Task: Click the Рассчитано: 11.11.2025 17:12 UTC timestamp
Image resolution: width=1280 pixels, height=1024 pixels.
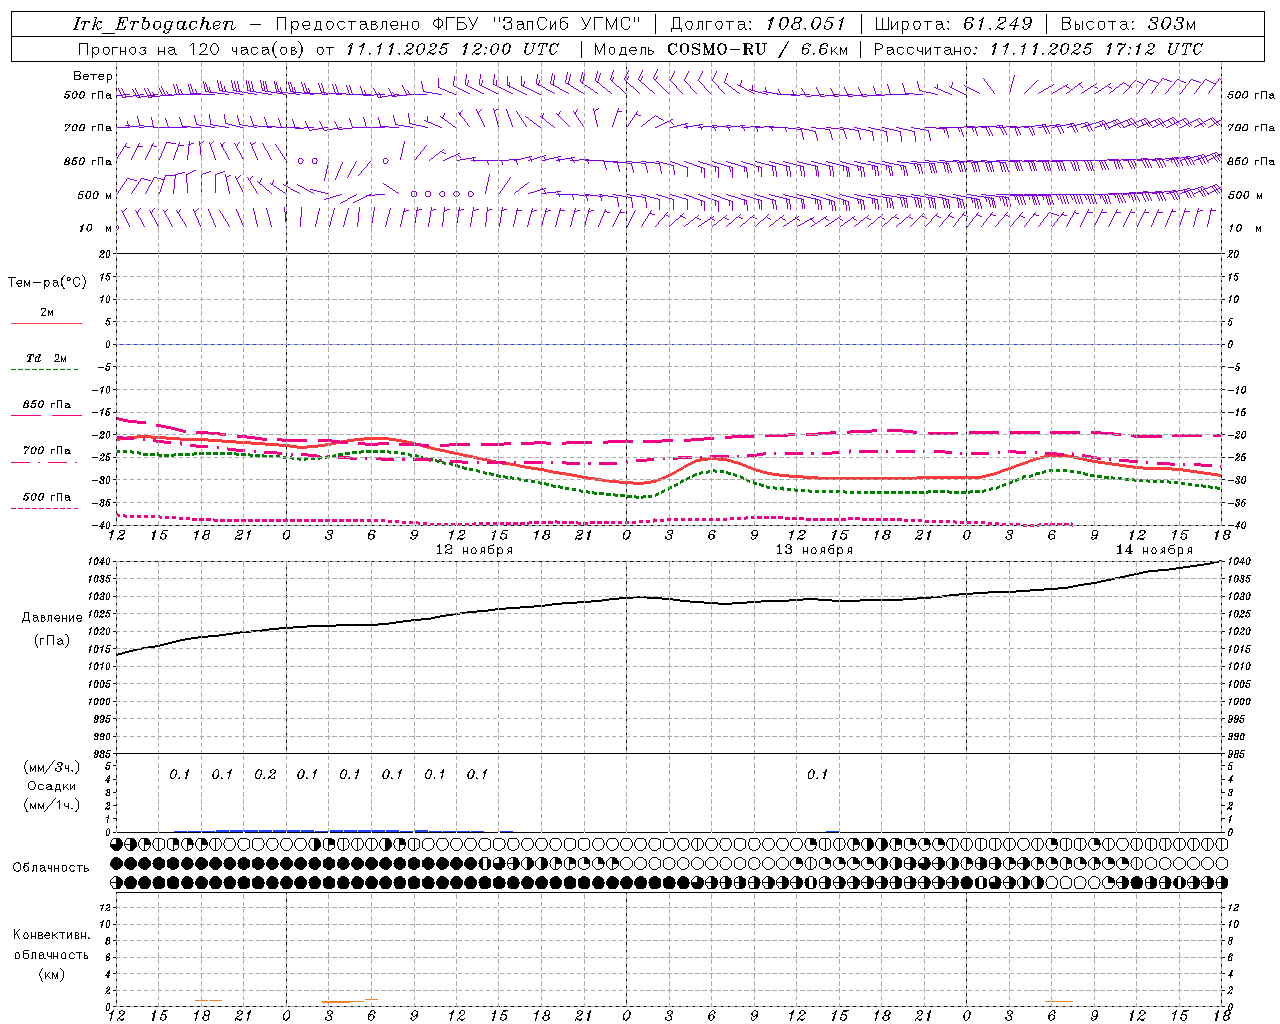Action: click(x=1039, y=49)
